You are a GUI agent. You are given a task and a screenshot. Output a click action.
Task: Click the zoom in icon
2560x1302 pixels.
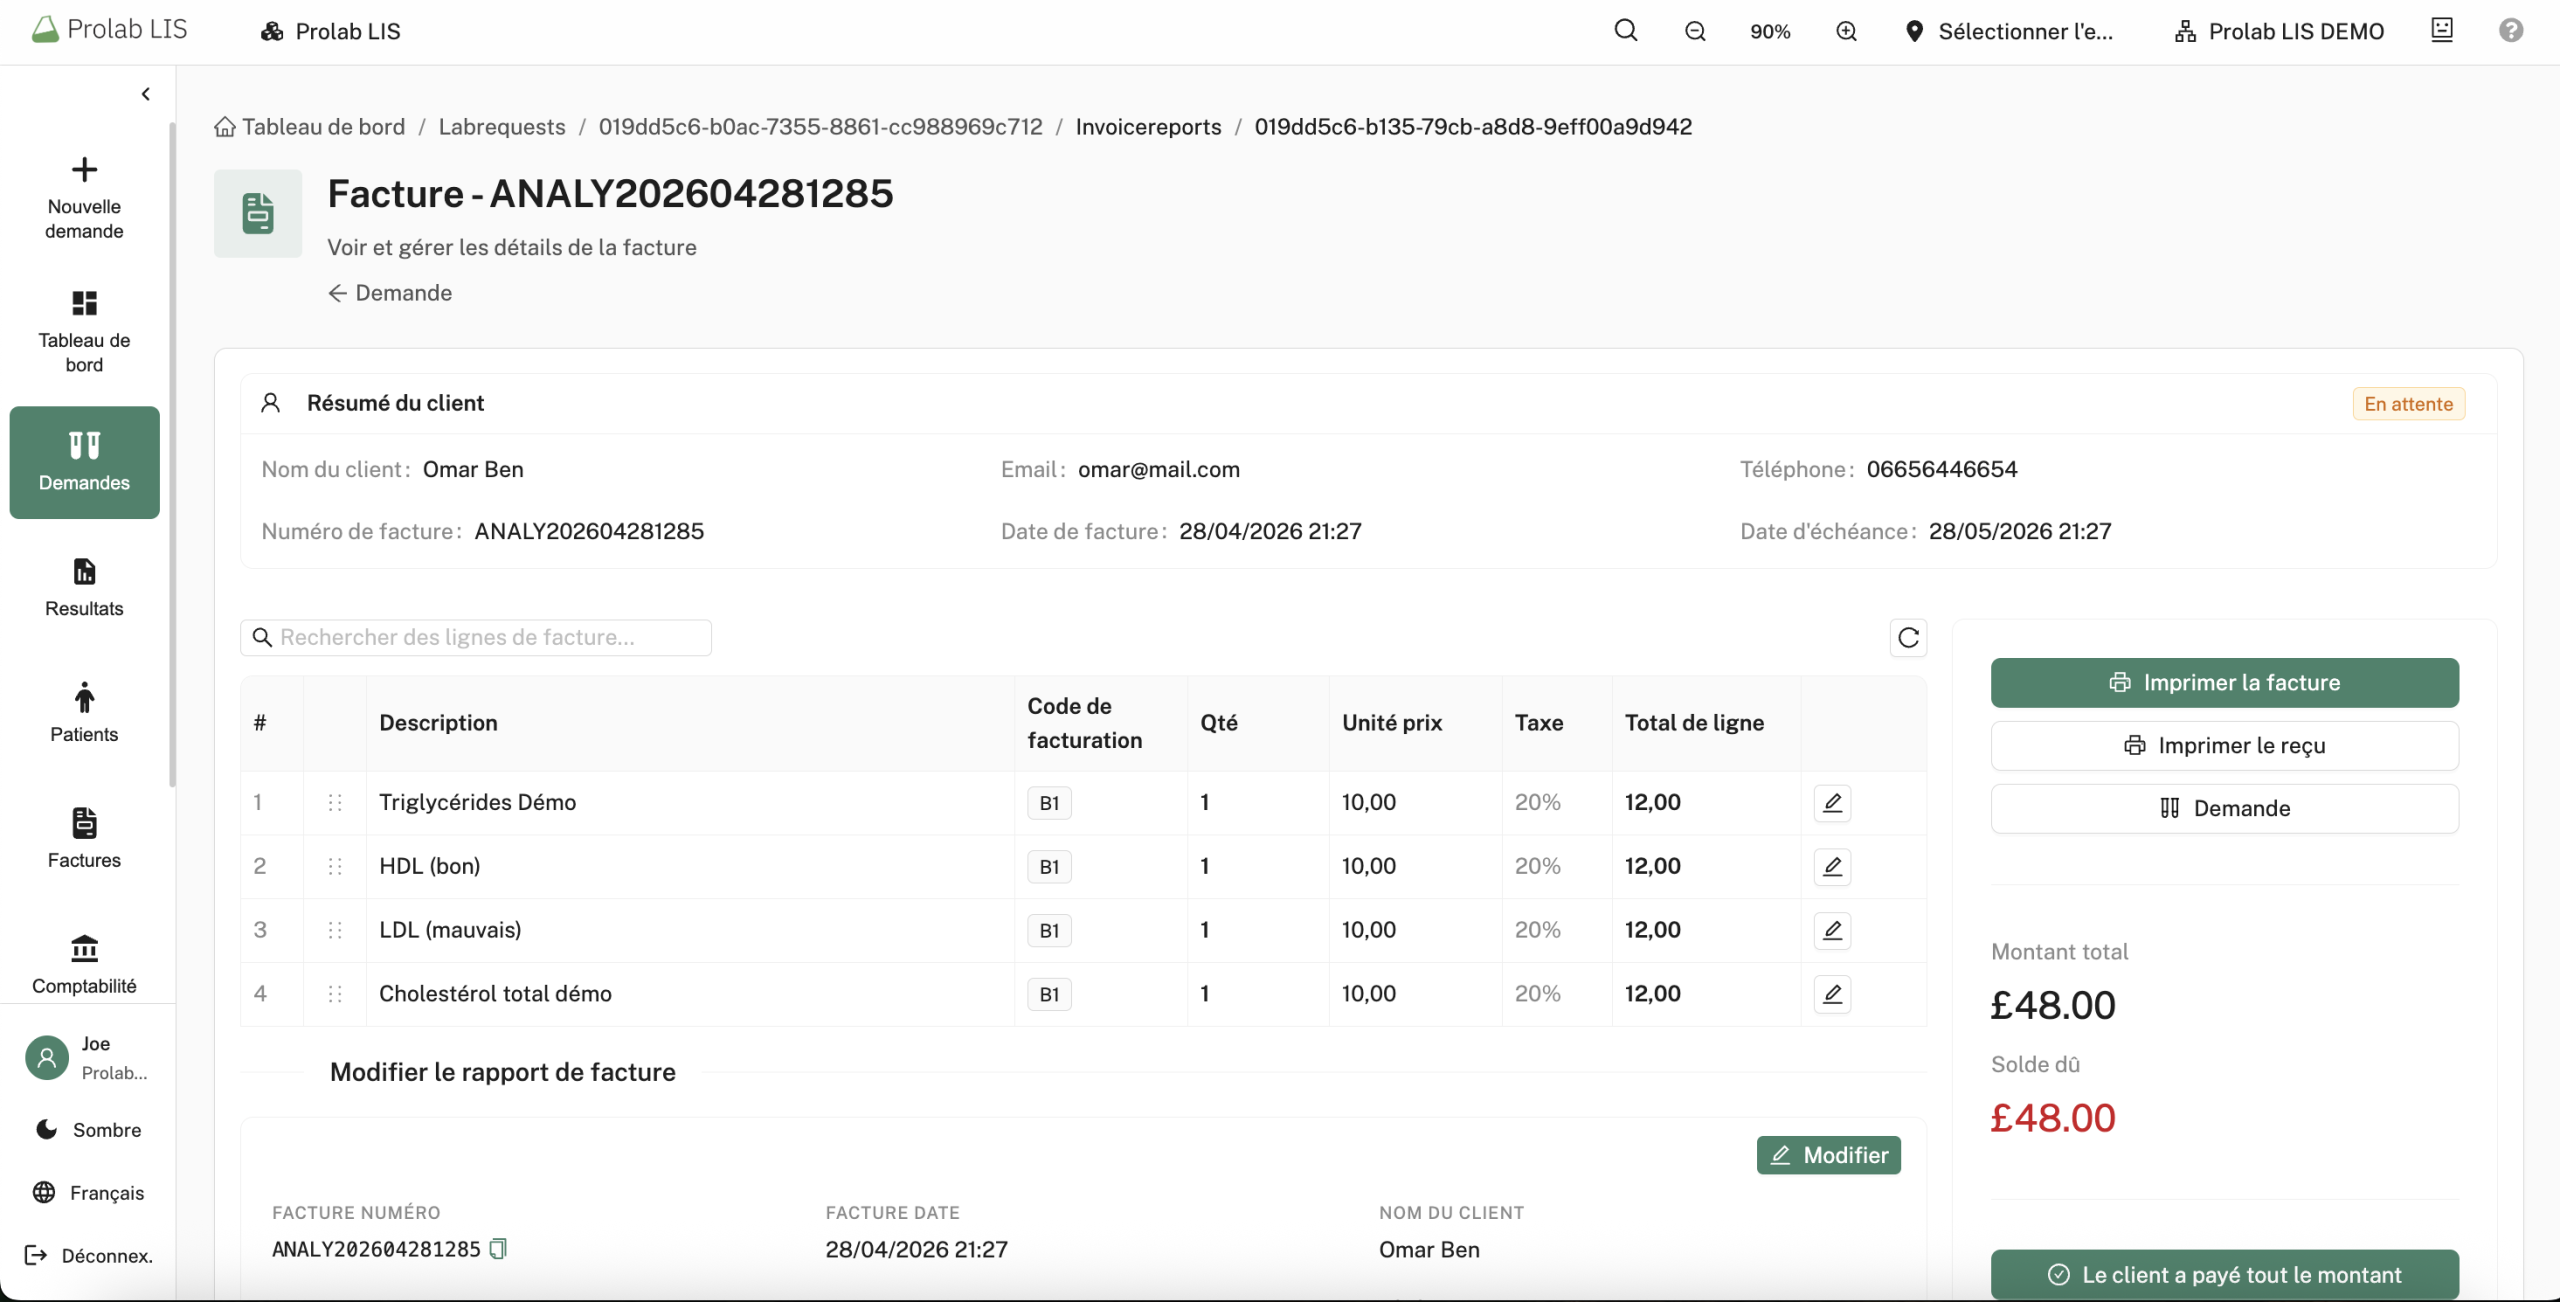click(x=1846, y=31)
